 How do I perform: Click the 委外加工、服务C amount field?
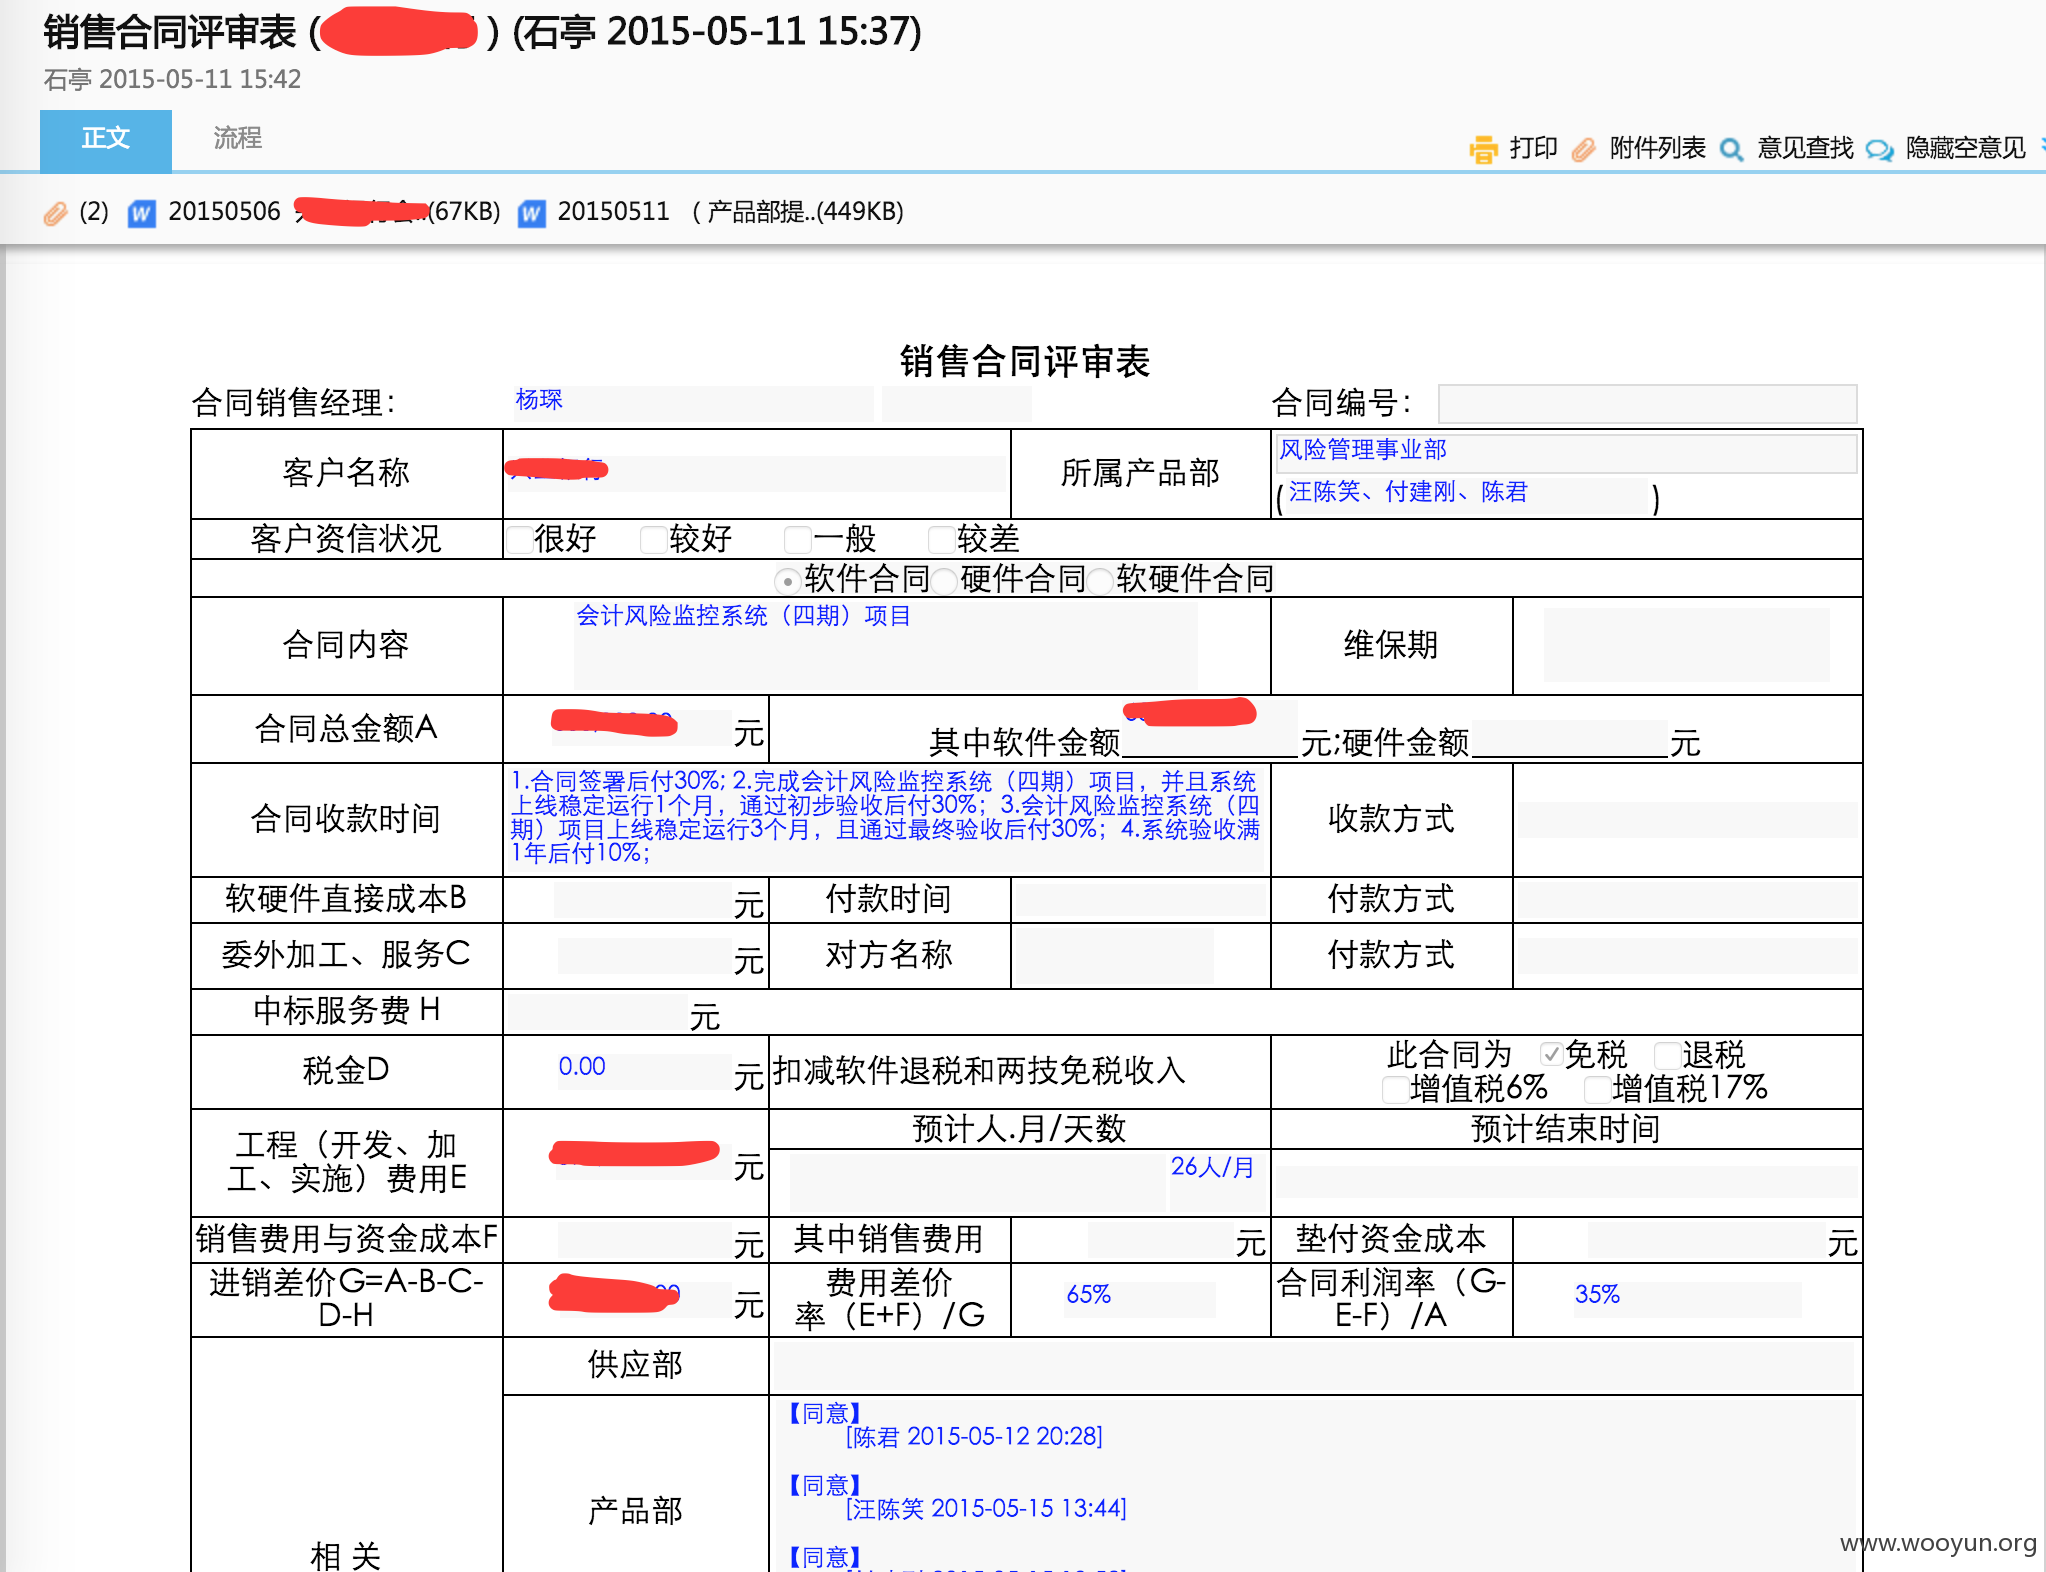tap(644, 956)
